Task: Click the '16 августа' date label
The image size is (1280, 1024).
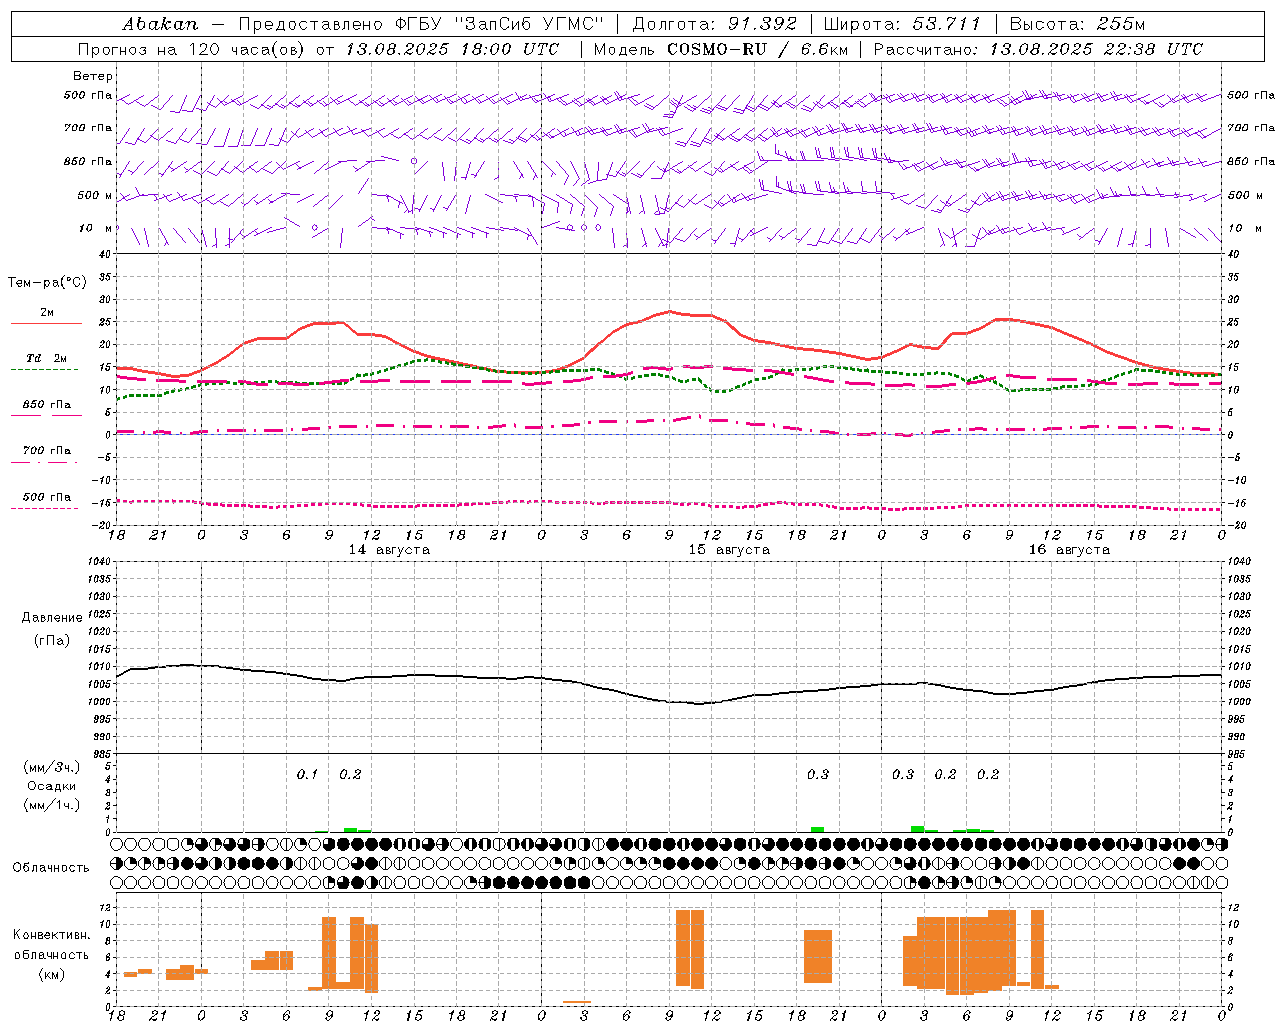Action: click(x=1069, y=550)
